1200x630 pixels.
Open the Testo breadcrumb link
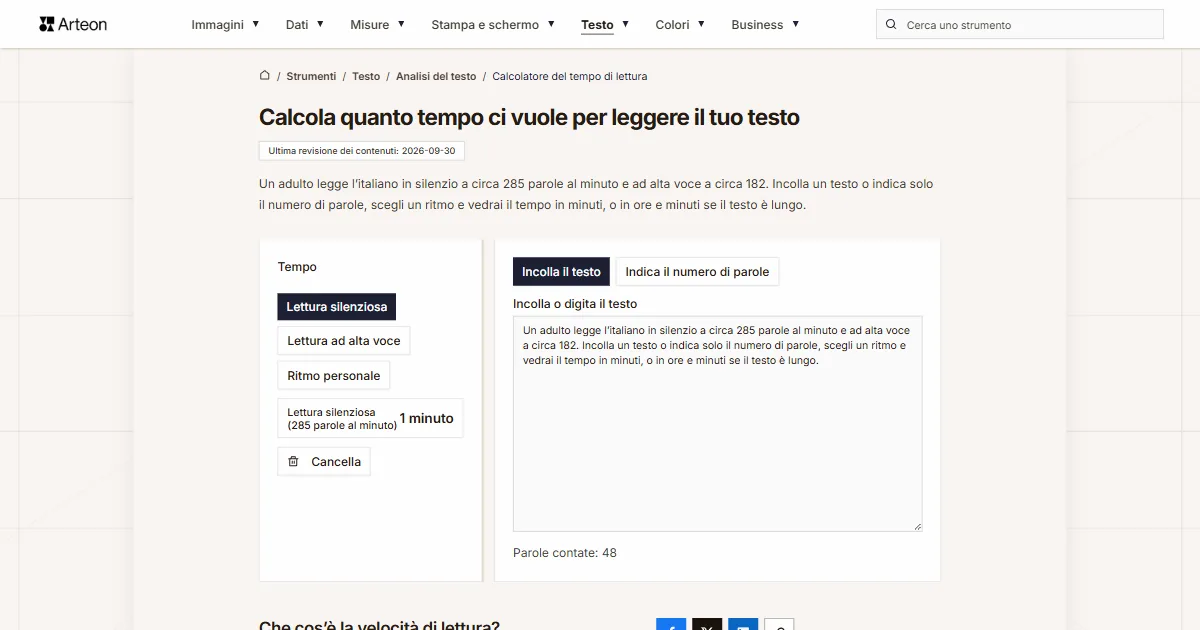click(x=366, y=76)
